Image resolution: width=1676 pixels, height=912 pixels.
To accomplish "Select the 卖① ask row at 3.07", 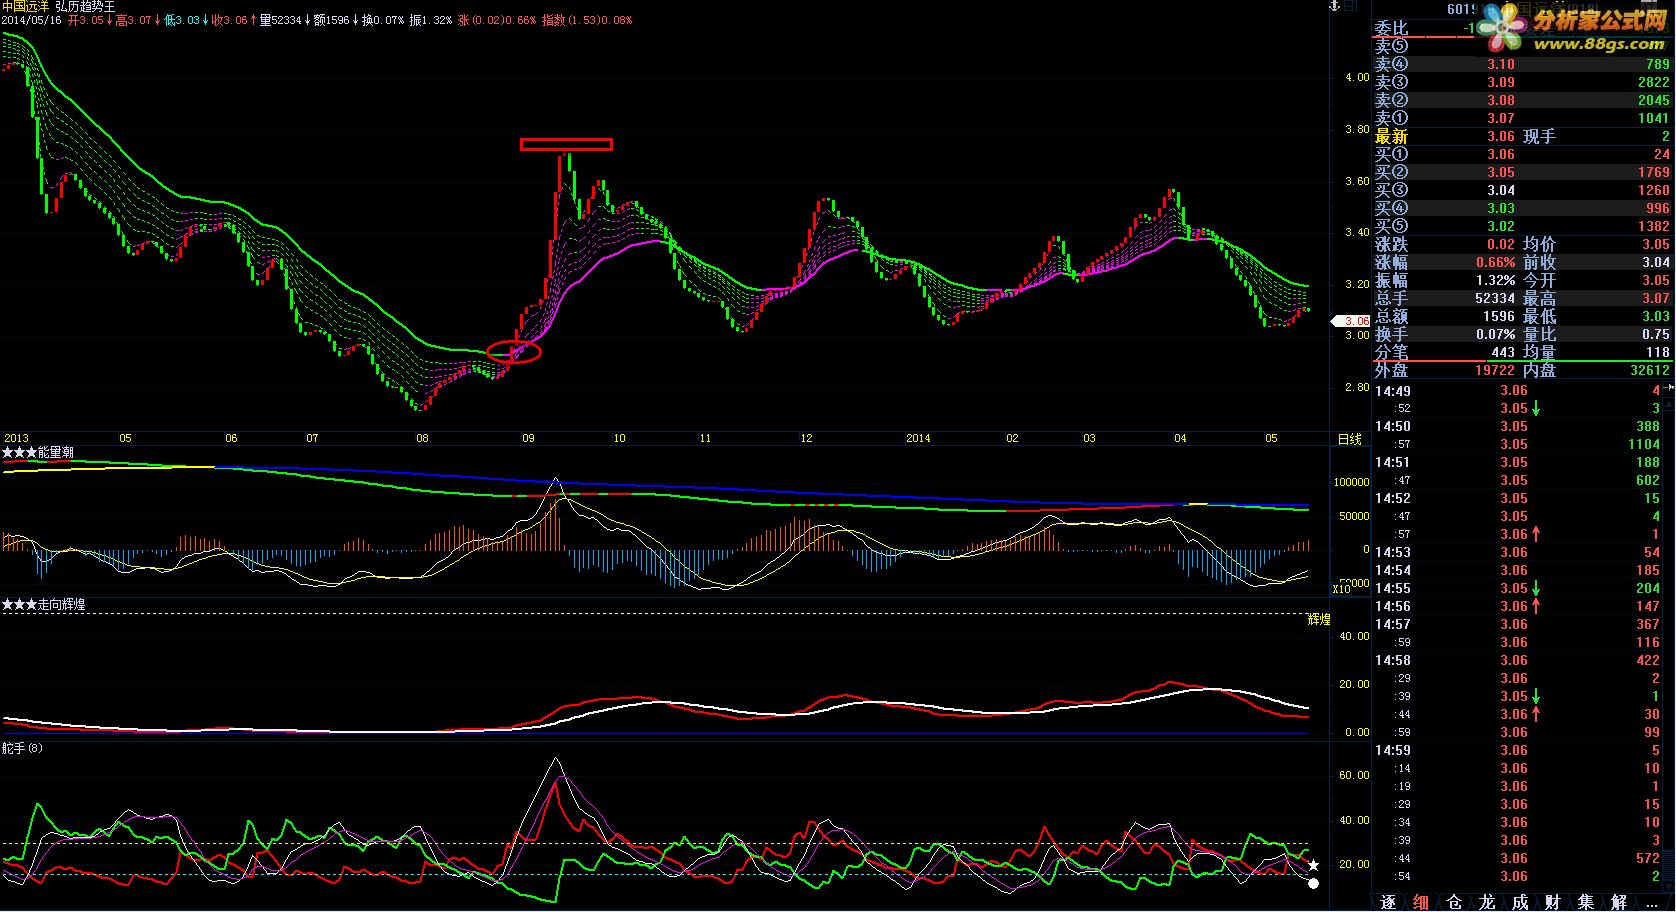I will [1522, 118].
